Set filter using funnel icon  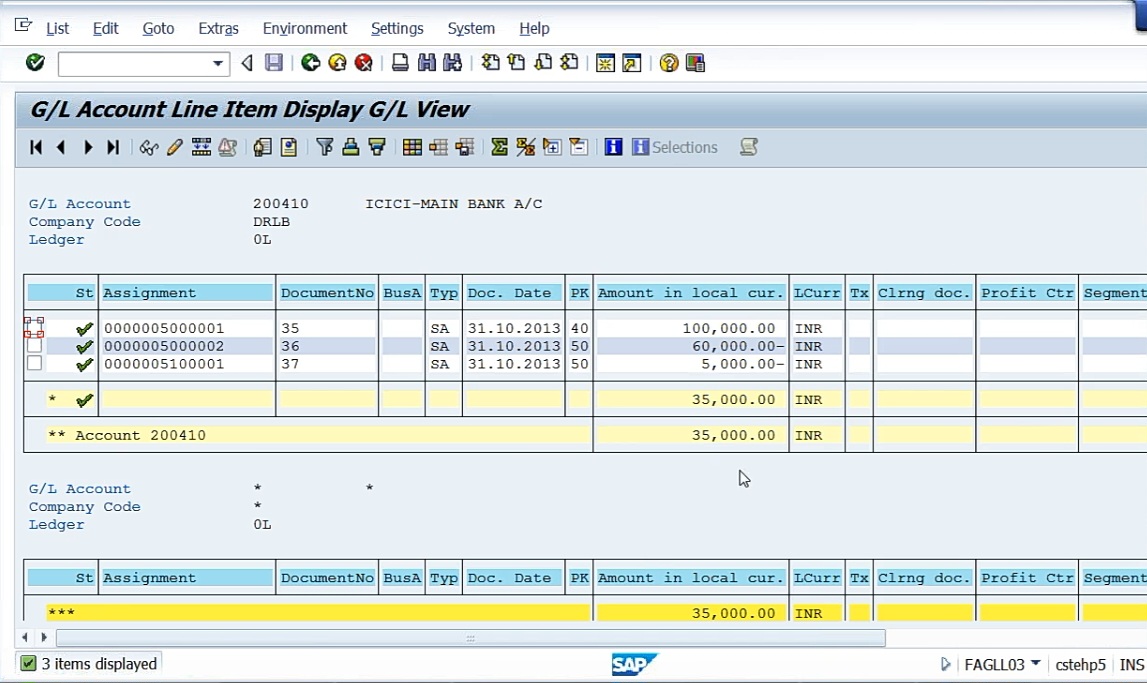pyautogui.click(x=324, y=147)
